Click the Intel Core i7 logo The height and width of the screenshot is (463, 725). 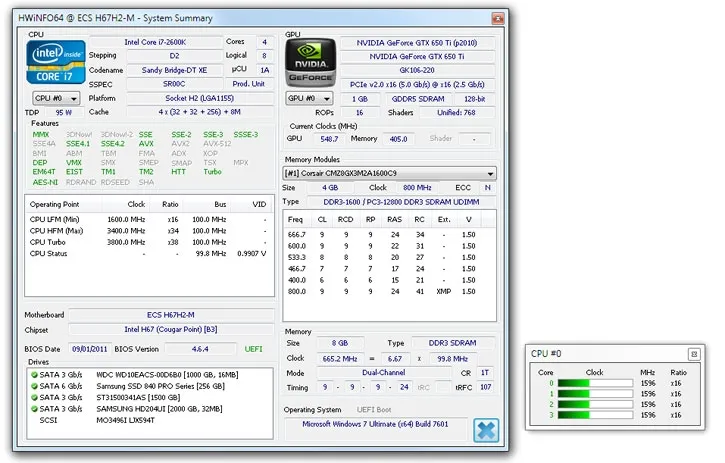(55, 62)
